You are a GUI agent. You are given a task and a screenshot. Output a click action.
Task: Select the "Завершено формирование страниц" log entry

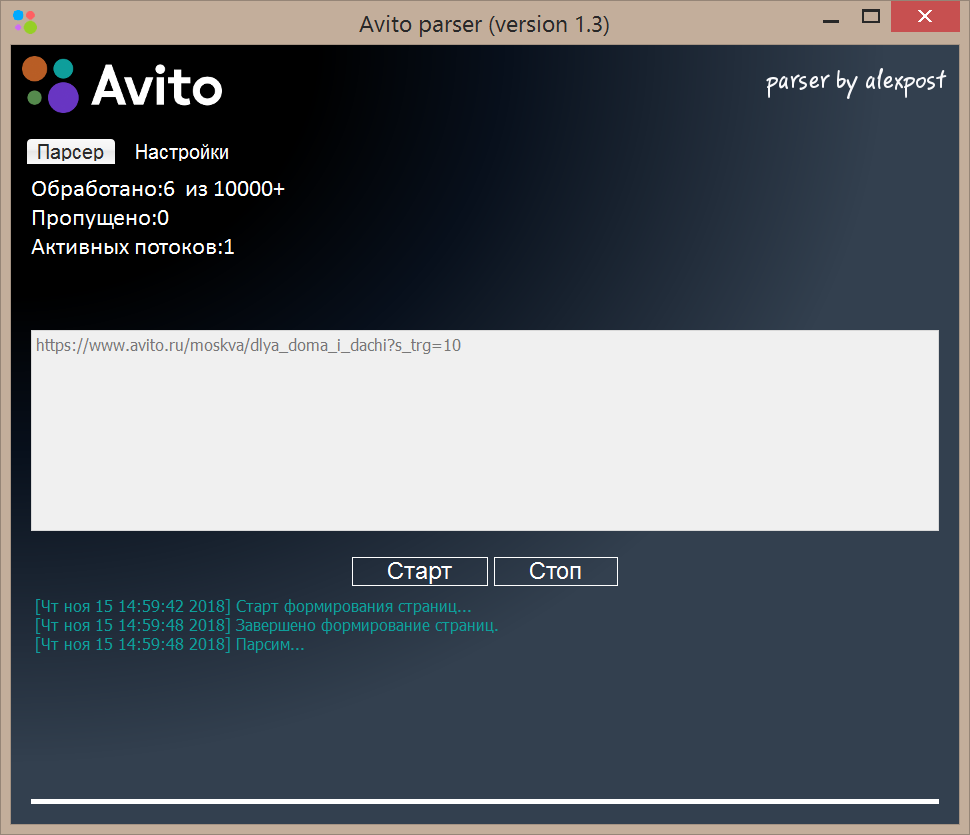pyautogui.click(x=266, y=625)
